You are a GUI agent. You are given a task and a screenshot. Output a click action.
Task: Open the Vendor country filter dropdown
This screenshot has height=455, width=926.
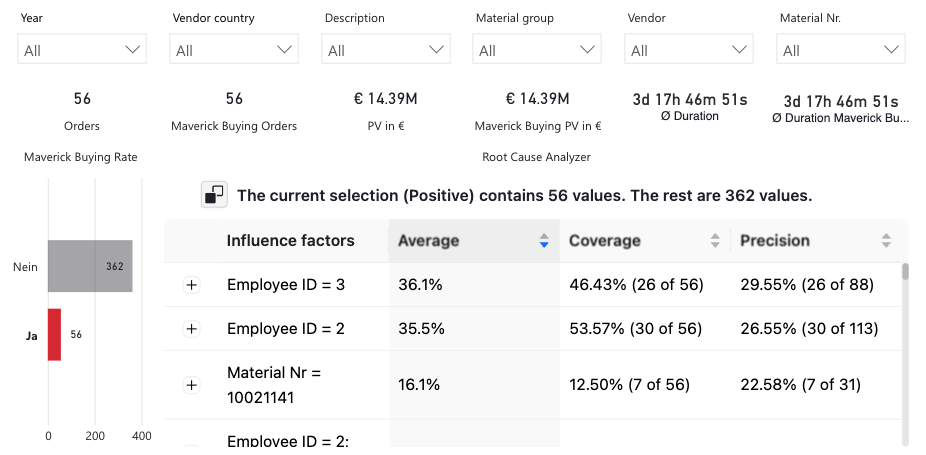click(234, 50)
